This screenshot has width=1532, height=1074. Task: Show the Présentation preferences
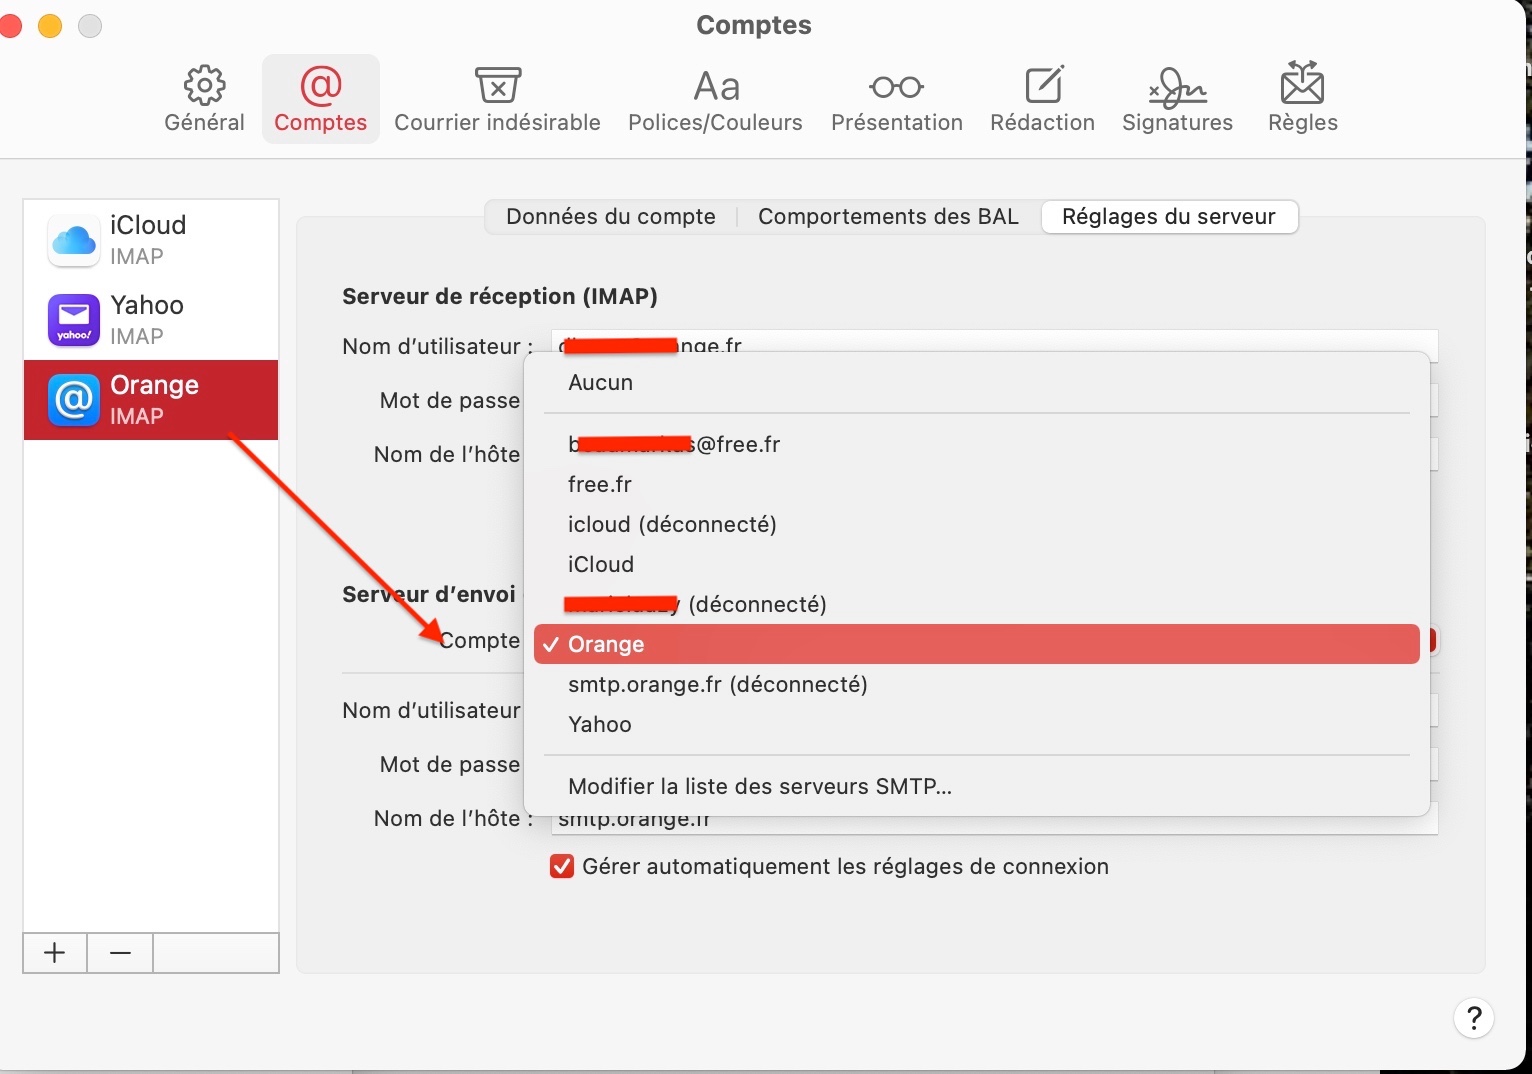click(897, 99)
